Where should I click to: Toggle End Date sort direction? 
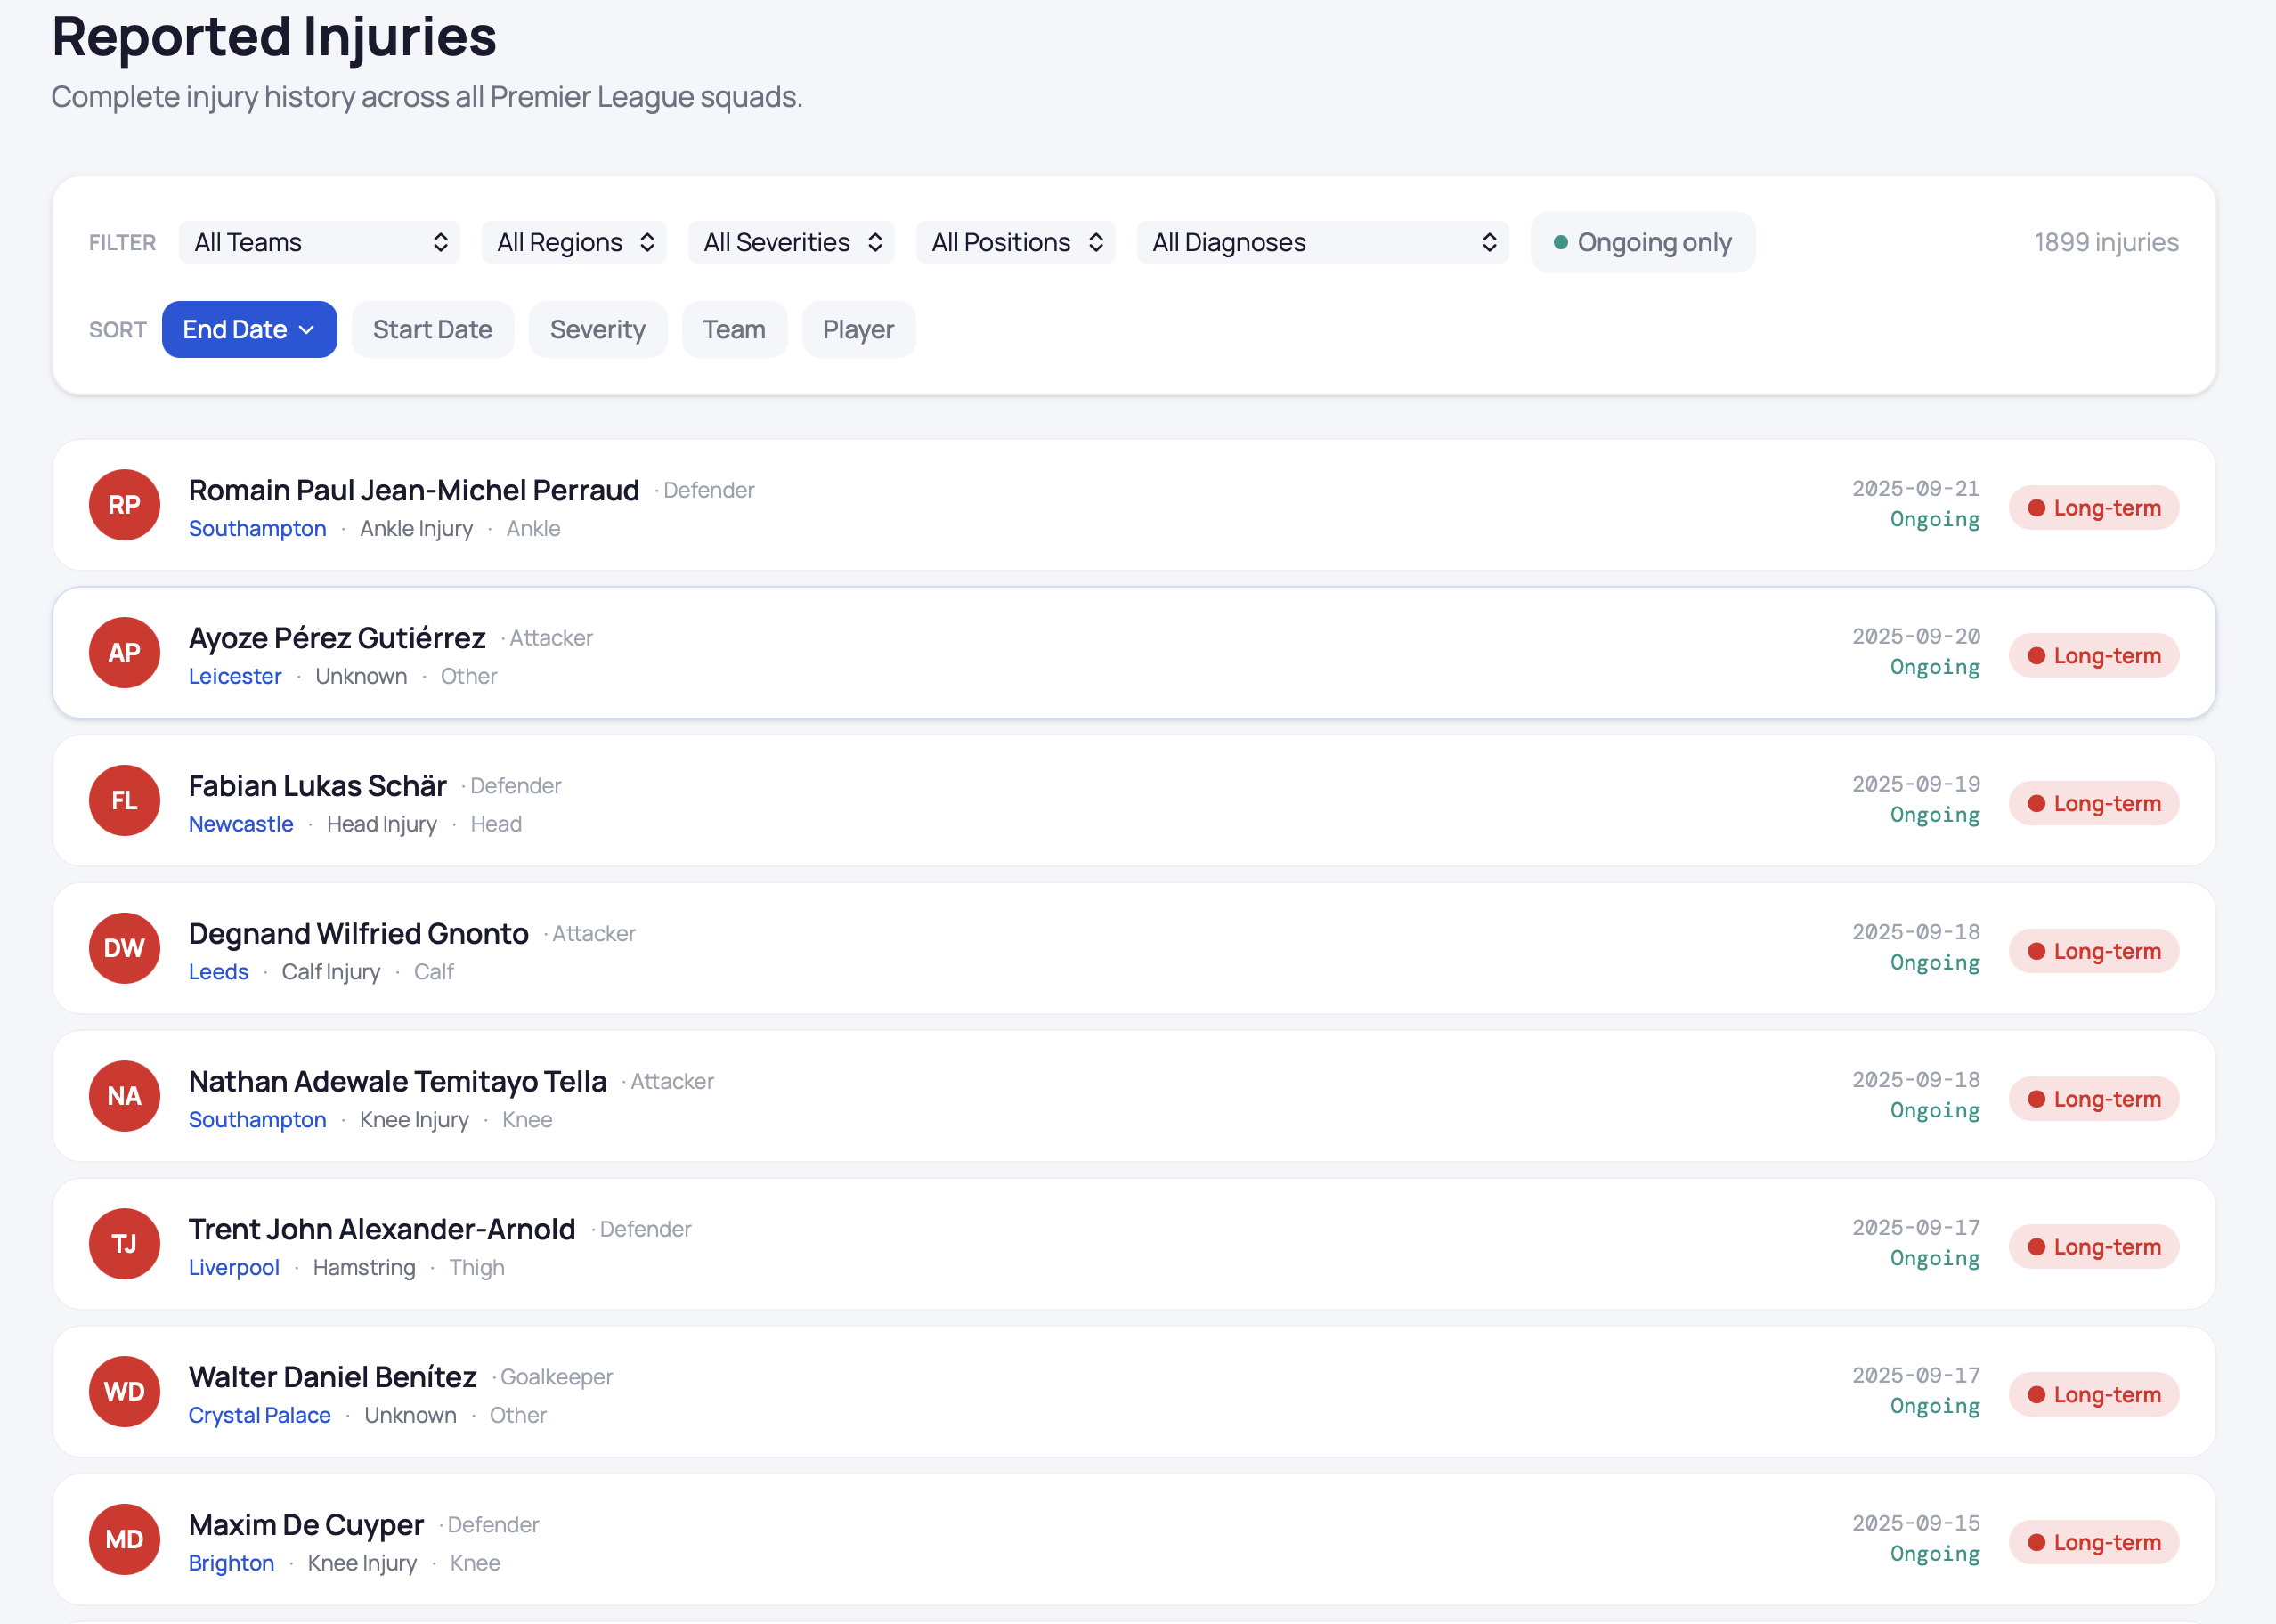coord(249,329)
